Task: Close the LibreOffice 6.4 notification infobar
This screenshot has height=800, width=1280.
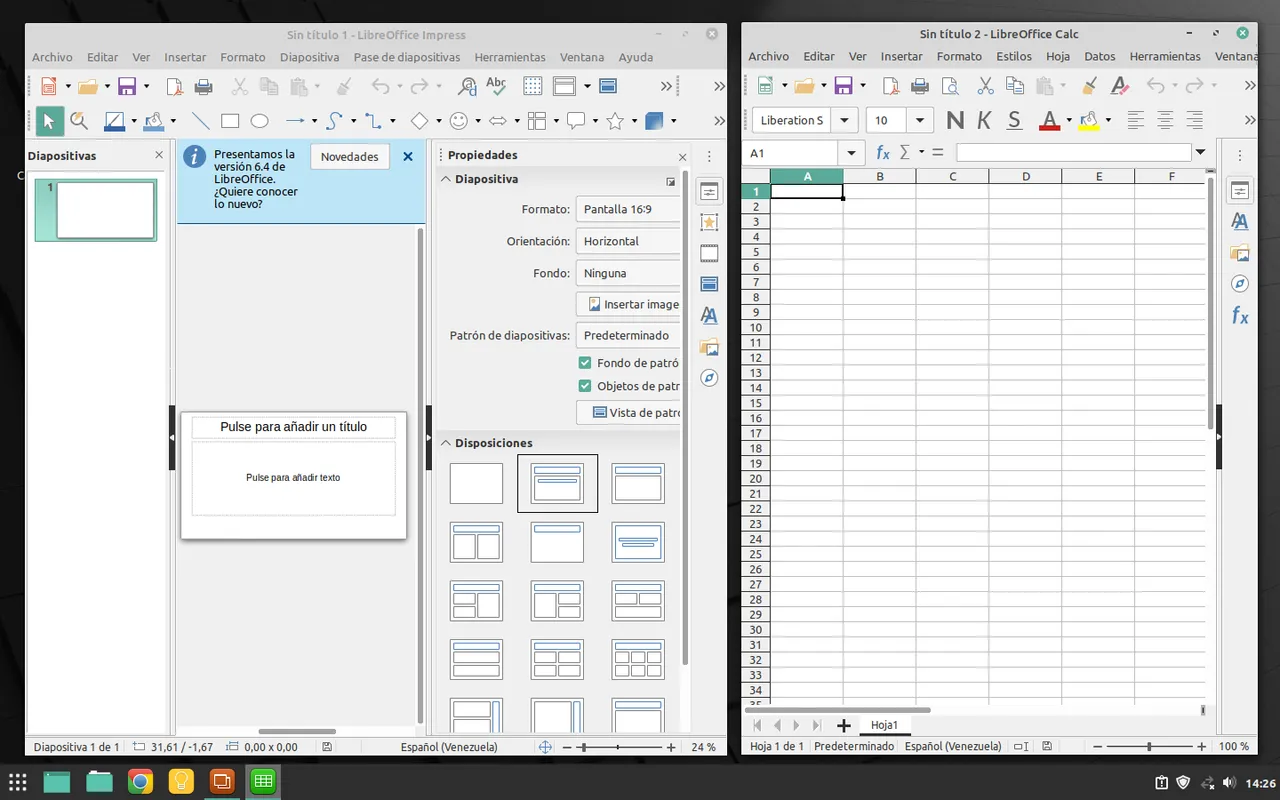Action: pyautogui.click(x=408, y=157)
